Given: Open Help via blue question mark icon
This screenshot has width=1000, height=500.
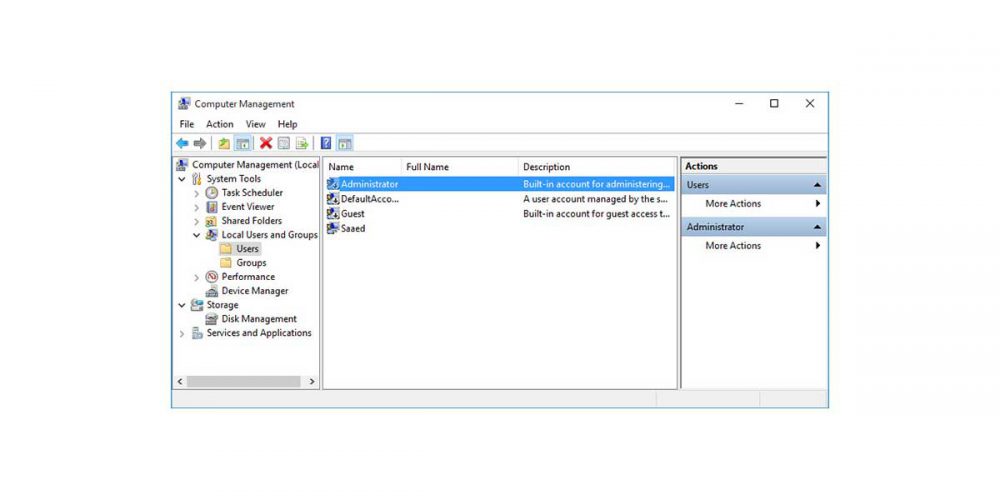Looking at the screenshot, I should click(x=326, y=143).
